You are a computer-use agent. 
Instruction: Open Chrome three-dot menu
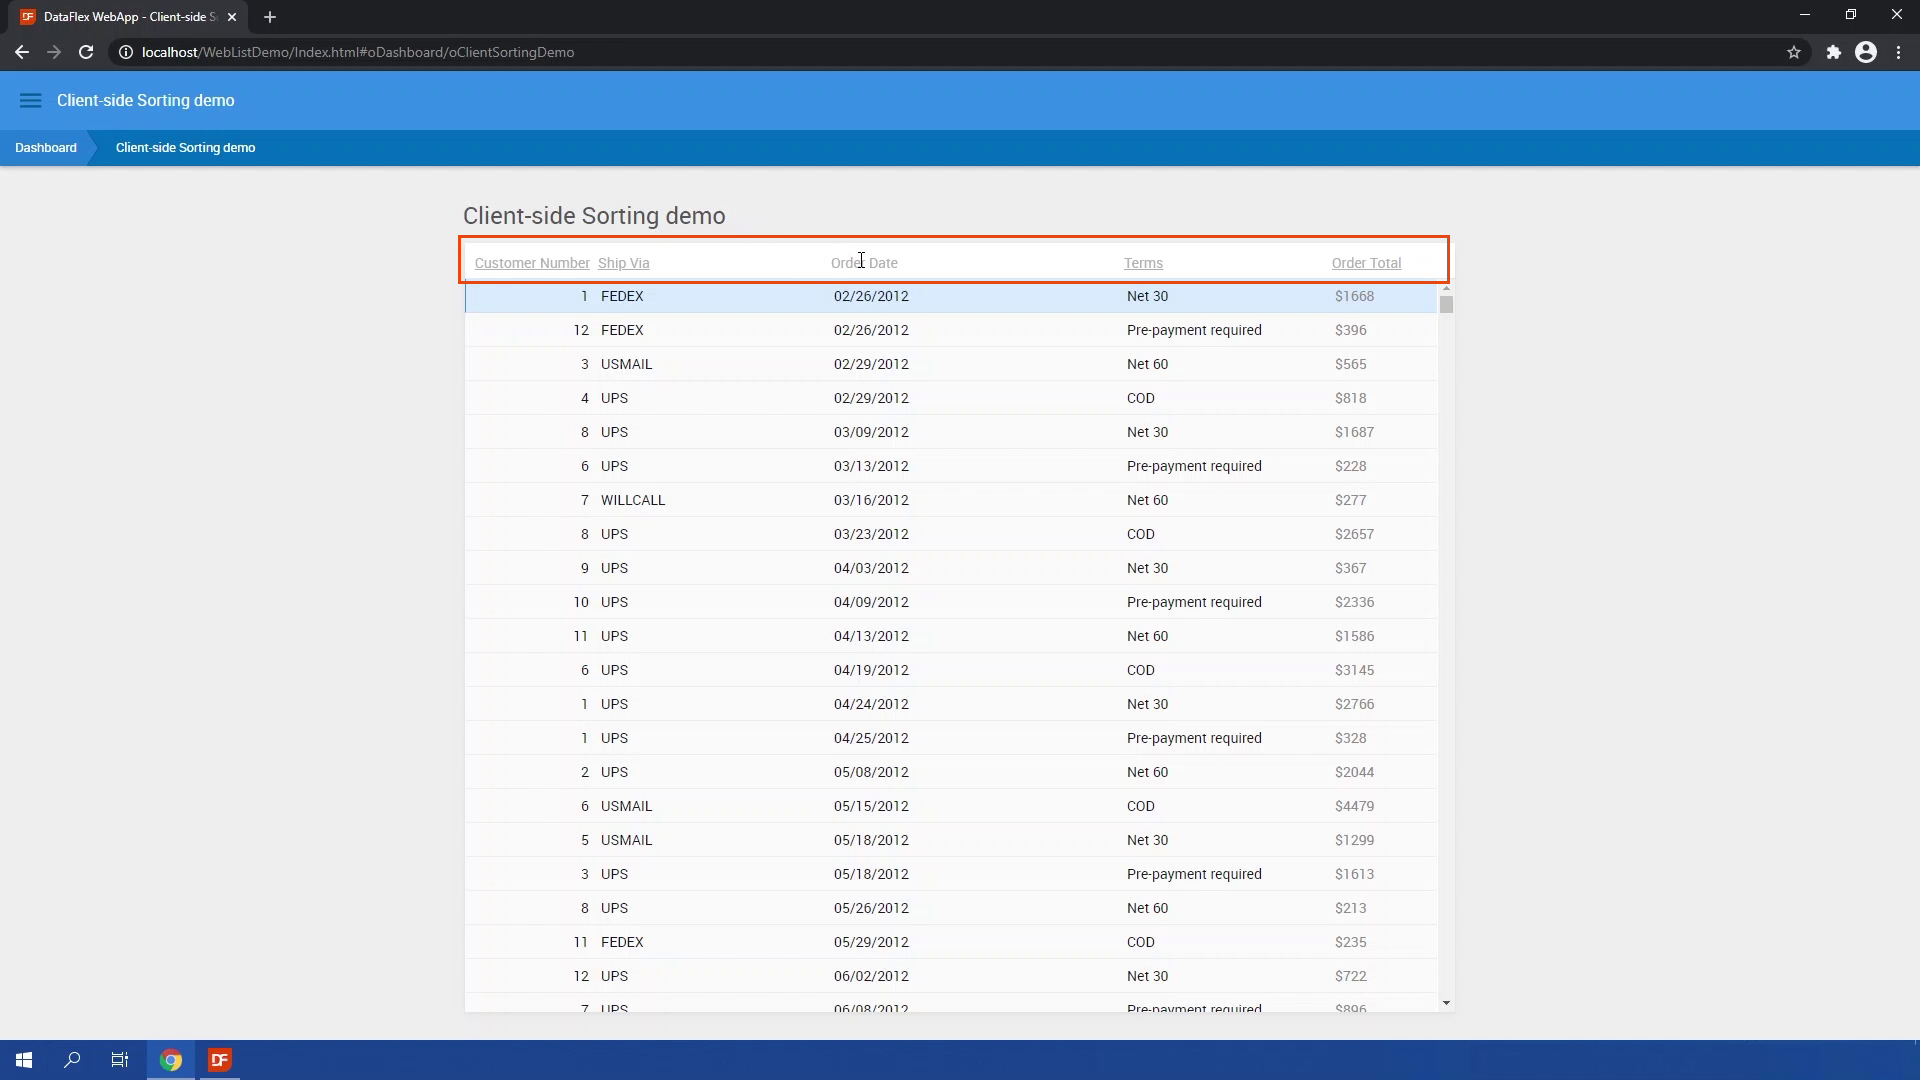1898,52
